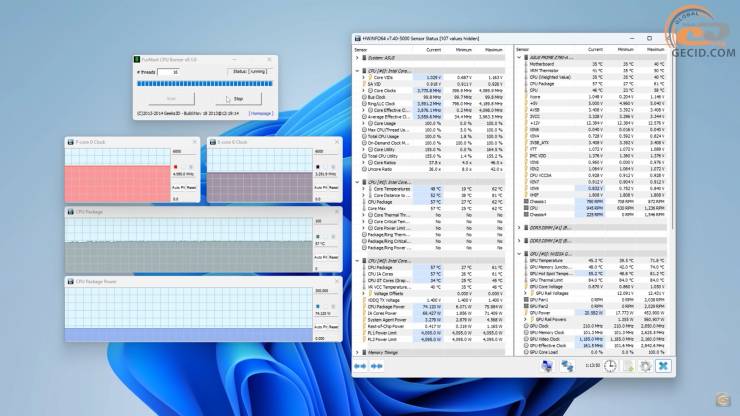Click the red color swatch in P-core 0 Clock graph
Image resolution: width=740 pixels, height=416 pixels.
(176, 167)
